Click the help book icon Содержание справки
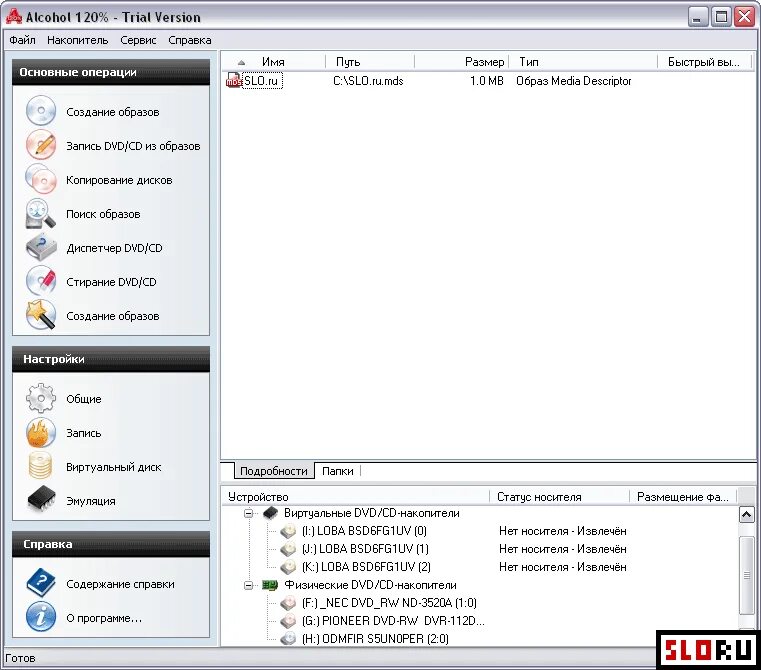The width and height of the screenshot is (761, 670). pyautogui.click(x=41, y=583)
